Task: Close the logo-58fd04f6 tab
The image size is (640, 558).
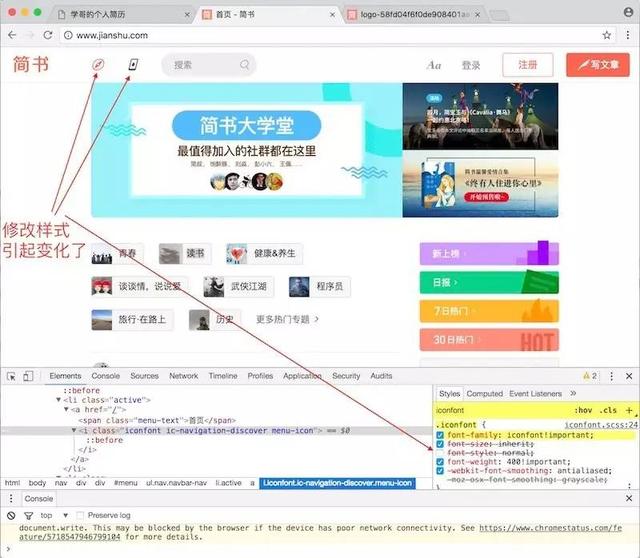Action: click(478, 15)
